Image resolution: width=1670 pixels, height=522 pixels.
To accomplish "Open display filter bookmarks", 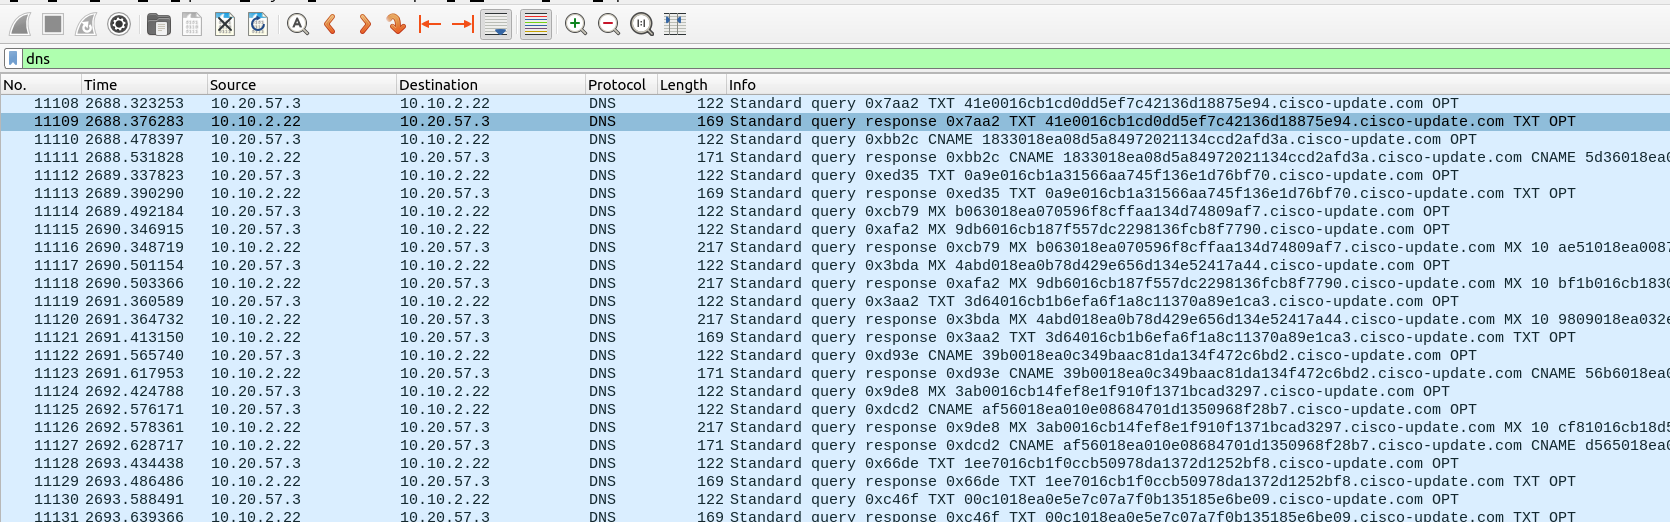I will 13,58.
